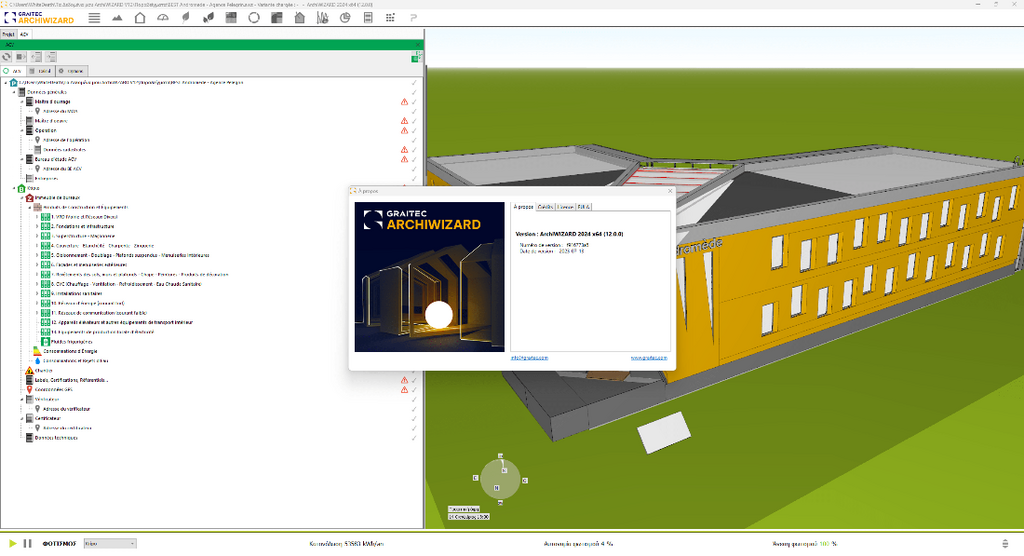1024x556 pixels.
Task: Collapse the Maître d'ouvrage tree node
Action: (22, 102)
